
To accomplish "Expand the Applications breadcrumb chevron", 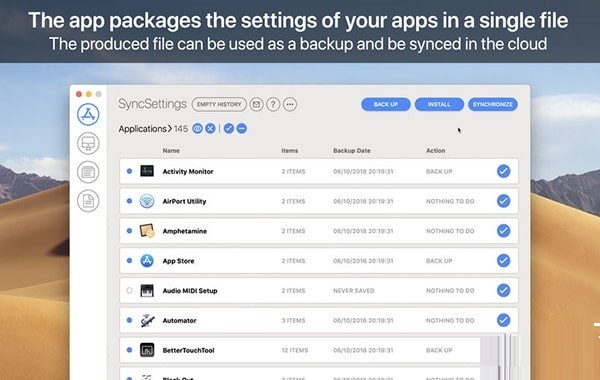I will pyautogui.click(x=170, y=129).
